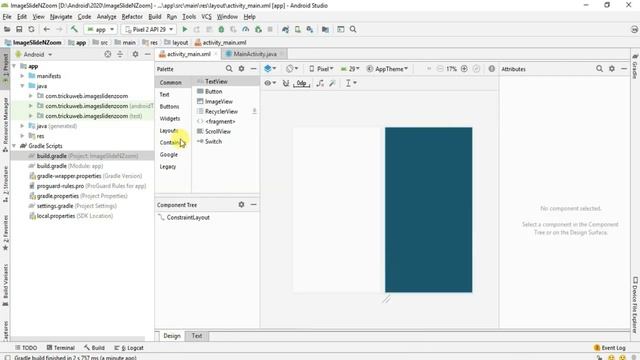Image resolution: width=640 pixels, height=360 pixels.
Task: Toggle autoconnect magnet icon
Action: (x=286, y=83)
